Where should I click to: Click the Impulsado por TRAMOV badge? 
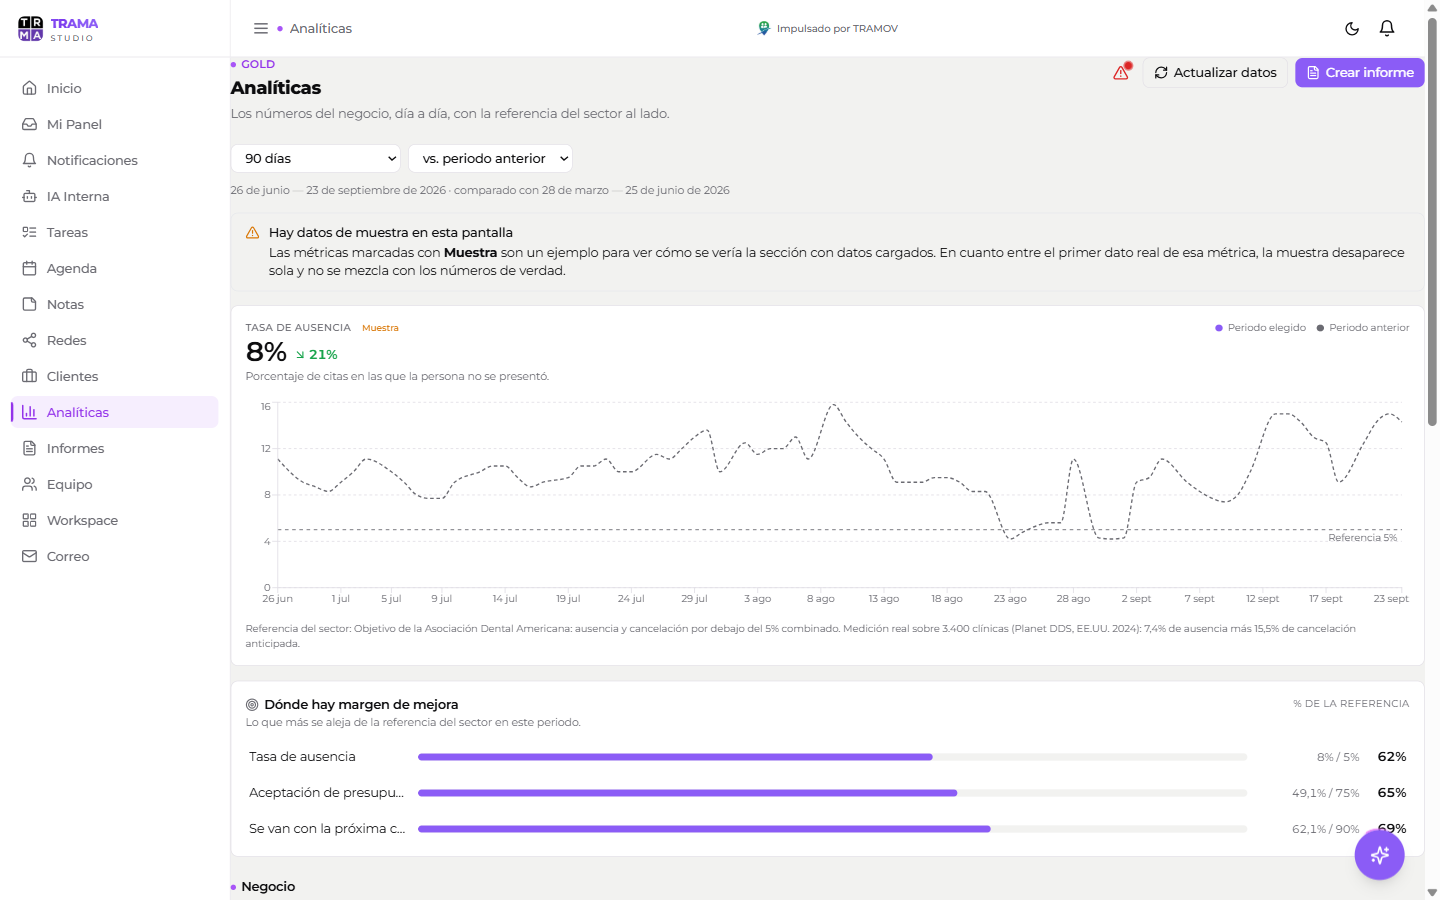pyautogui.click(x=828, y=29)
